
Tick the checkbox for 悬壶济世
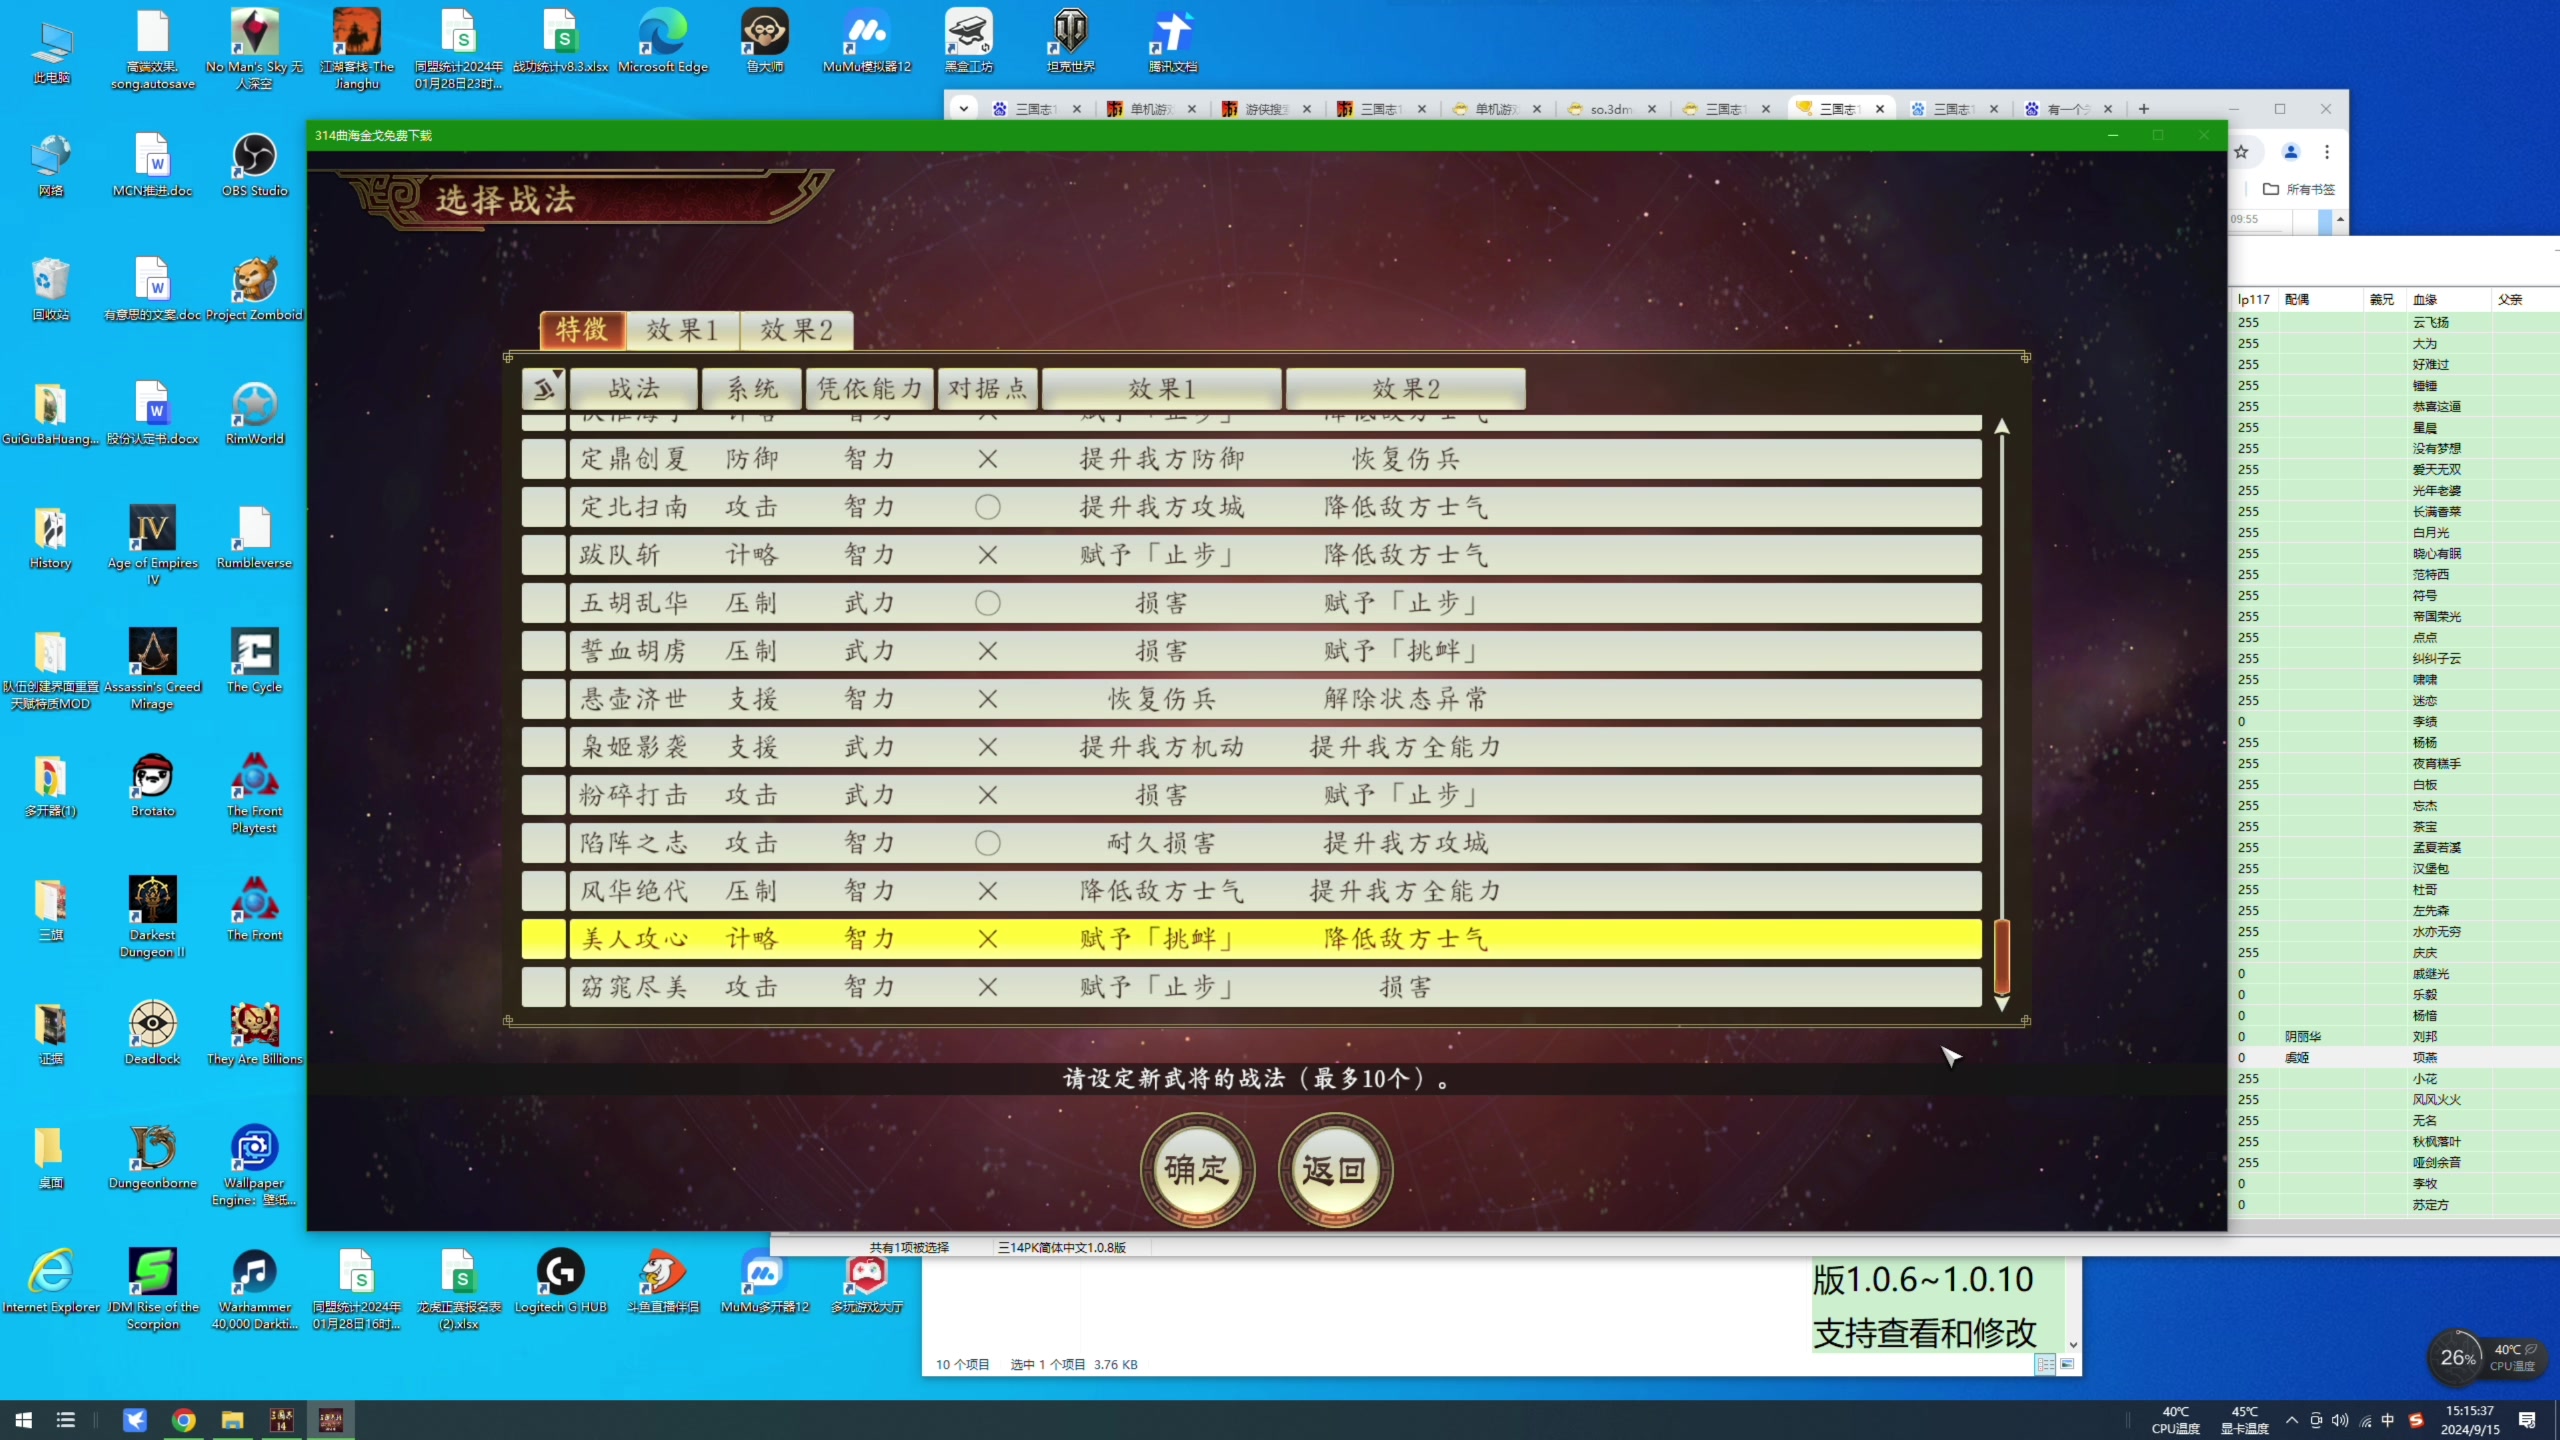(x=544, y=699)
